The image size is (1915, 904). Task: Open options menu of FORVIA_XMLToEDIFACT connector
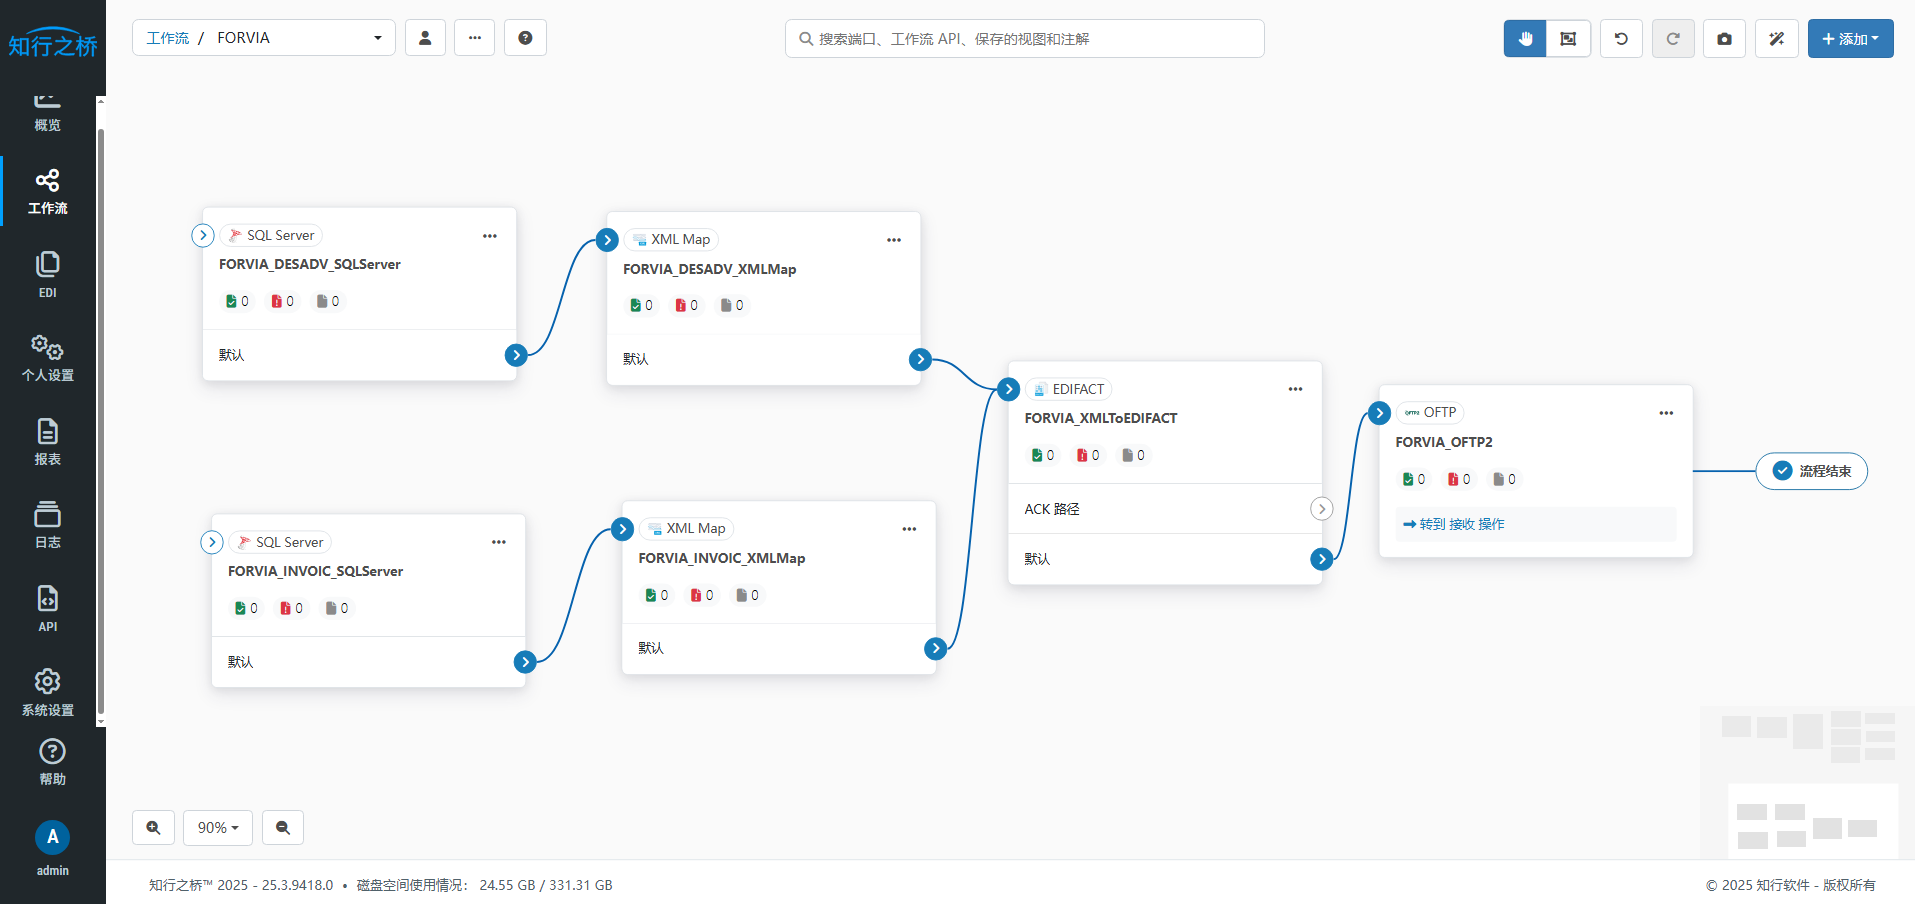point(1295,389)
